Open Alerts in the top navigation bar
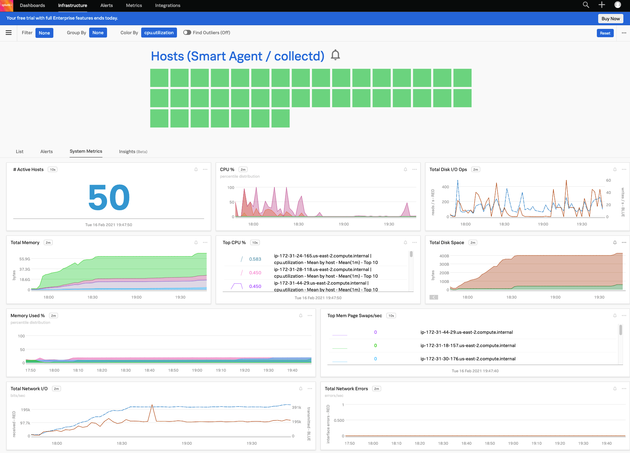The height and width of the screenshot is (453, 630). point(106,5)
